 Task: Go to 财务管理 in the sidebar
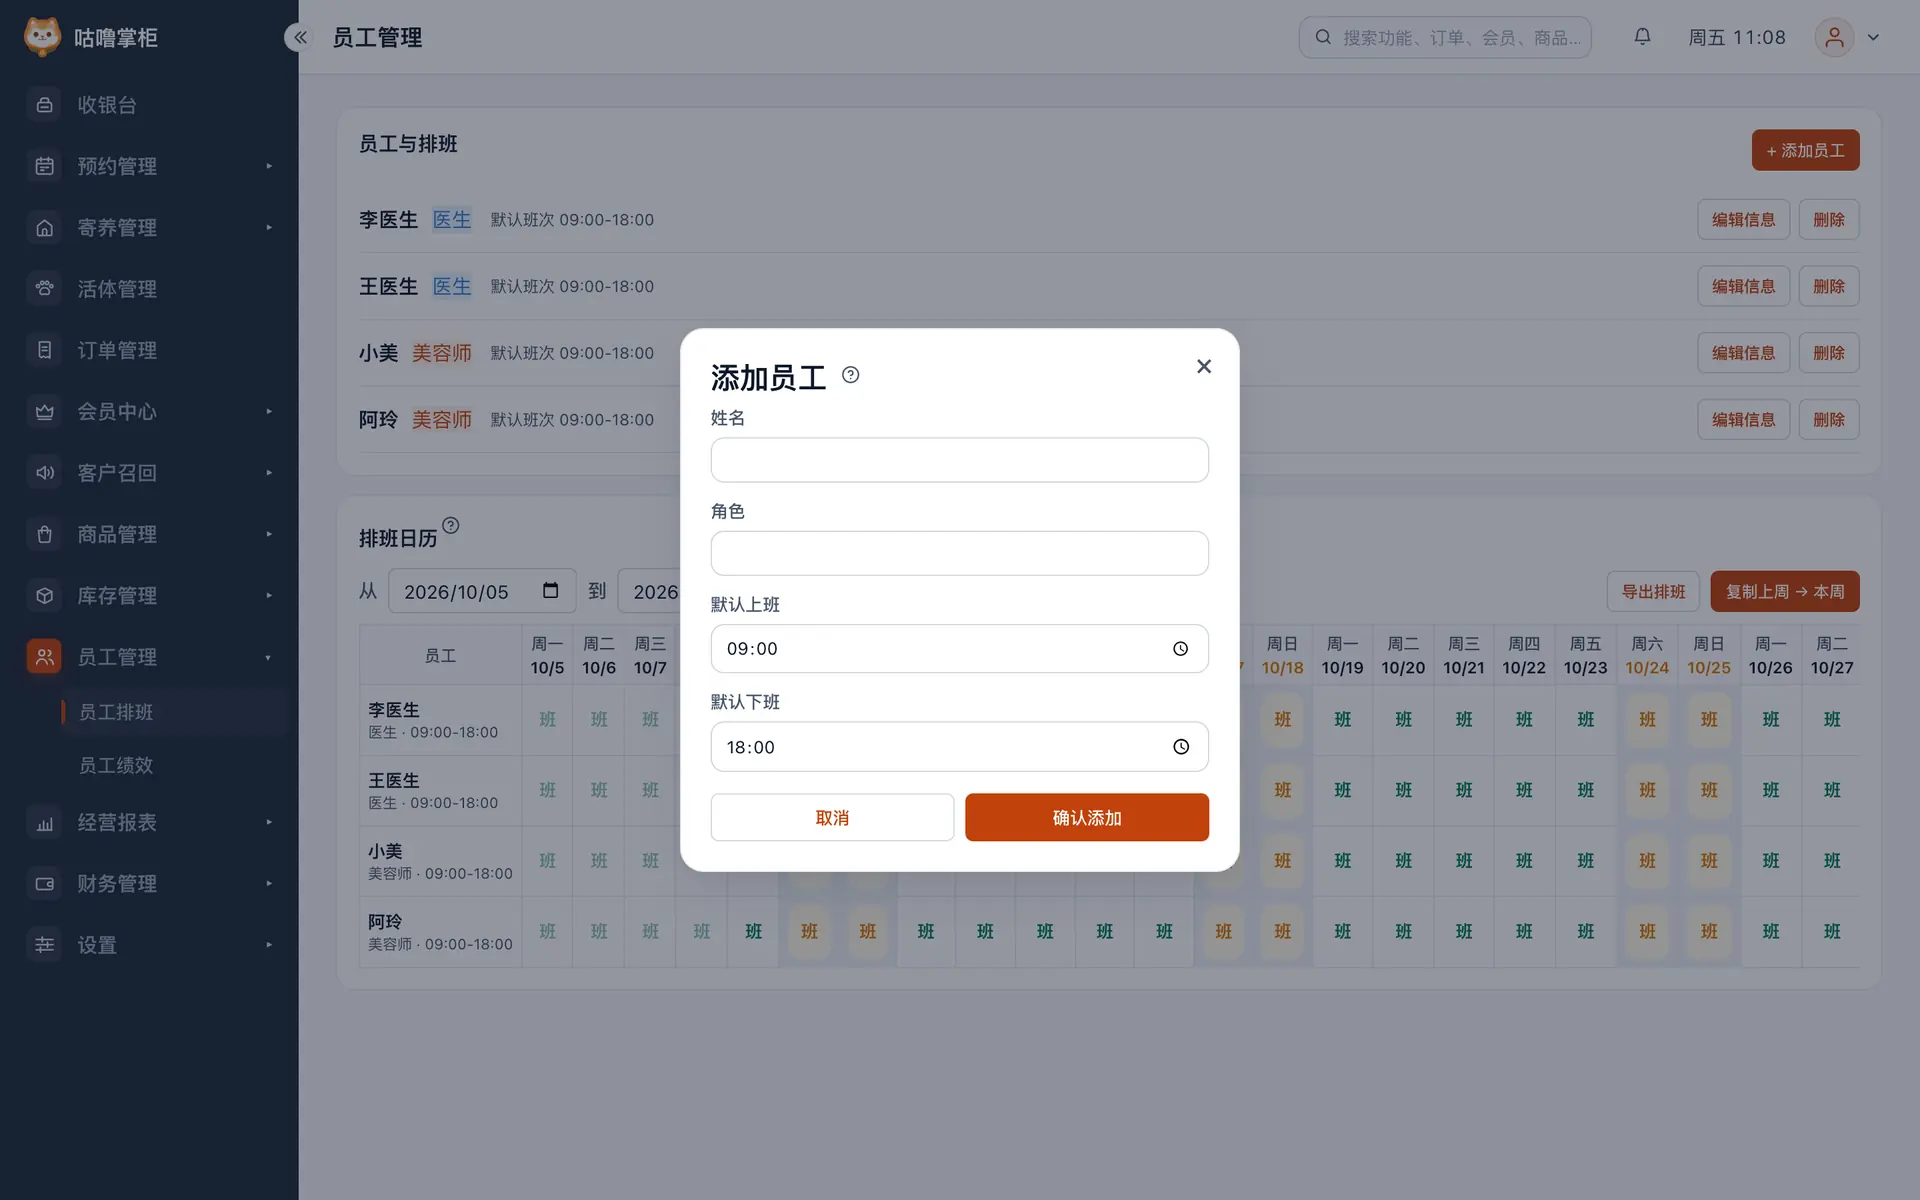click(x=149, y=884)
